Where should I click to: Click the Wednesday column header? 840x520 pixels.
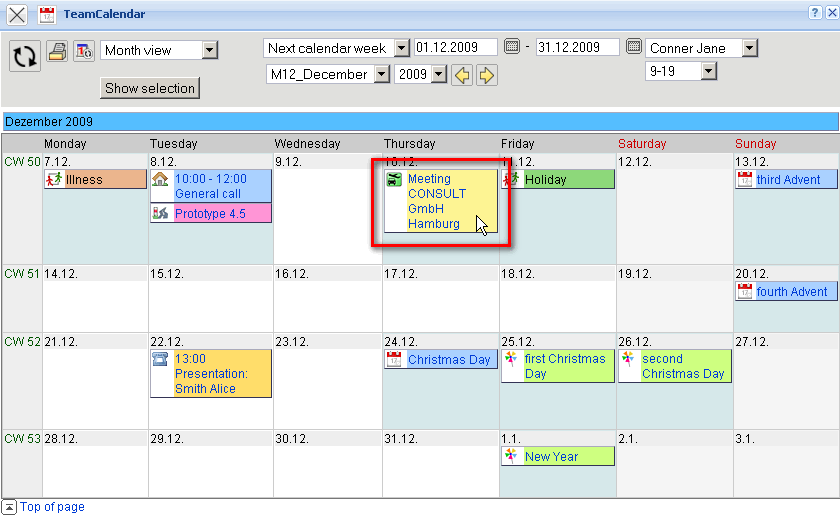click(308, 144)
